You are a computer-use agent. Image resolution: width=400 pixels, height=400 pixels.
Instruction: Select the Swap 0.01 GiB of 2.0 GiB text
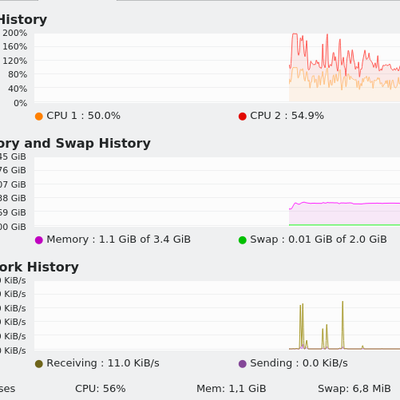coord(318,239)
